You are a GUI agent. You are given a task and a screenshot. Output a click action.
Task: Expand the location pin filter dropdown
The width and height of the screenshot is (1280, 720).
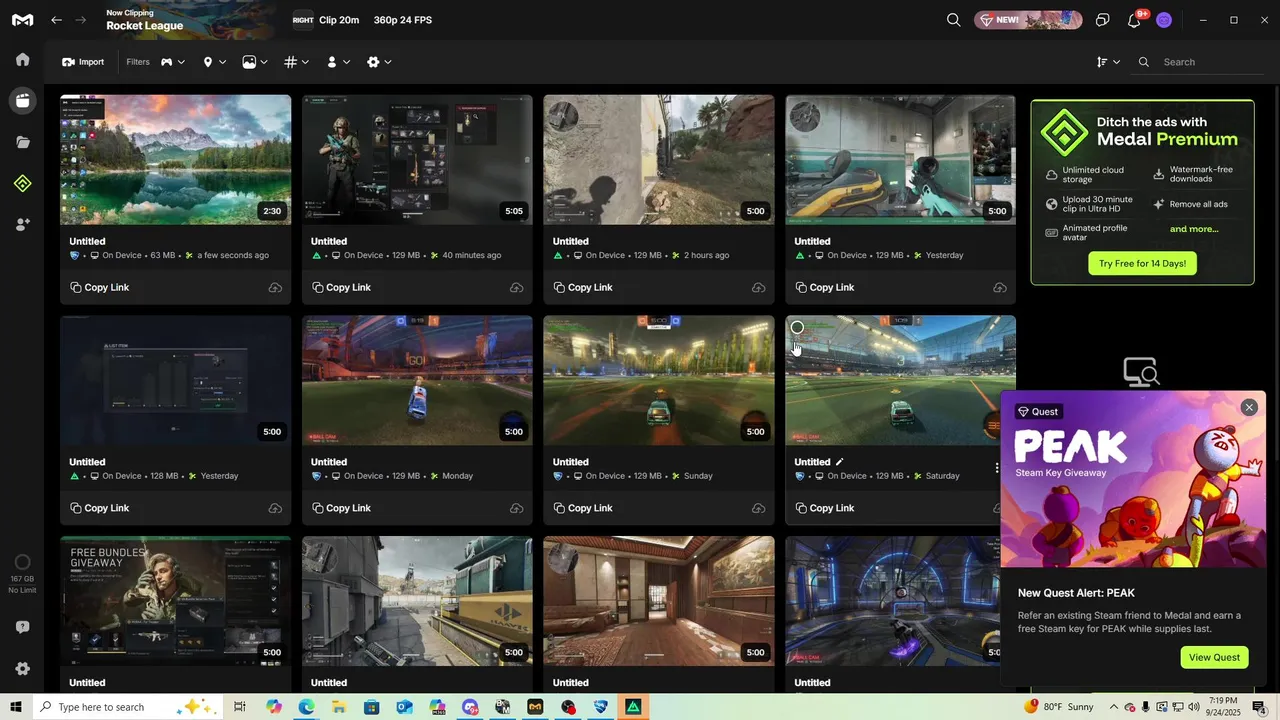coord(214,62)
